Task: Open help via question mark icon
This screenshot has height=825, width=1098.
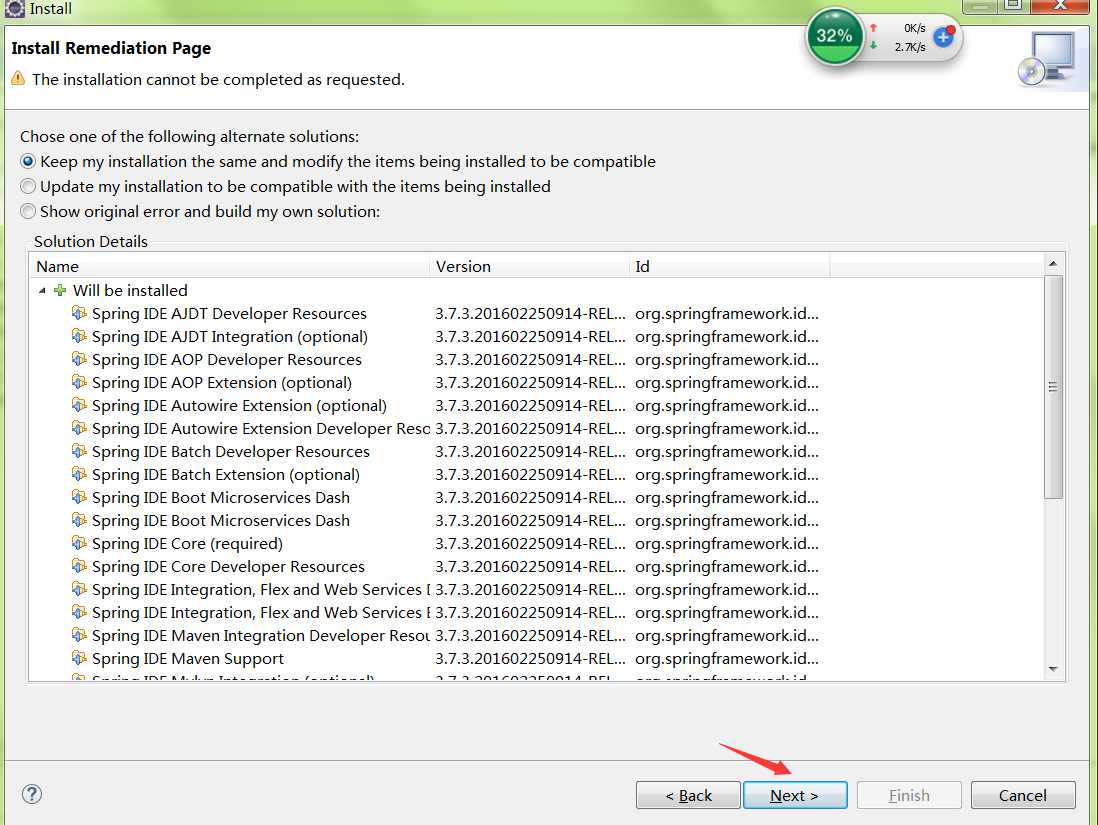Action: [32, 794]
